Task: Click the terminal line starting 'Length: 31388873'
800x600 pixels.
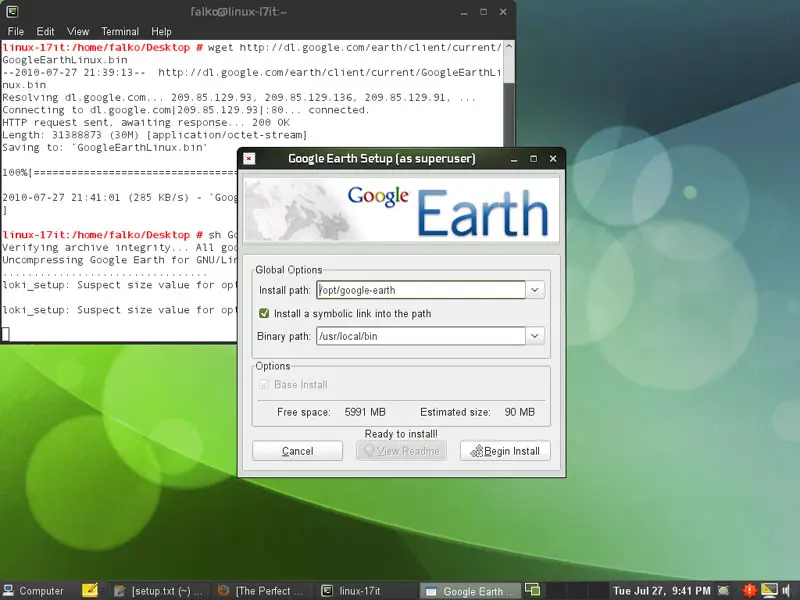Action: pyautogui.click(x=155, y=135)
